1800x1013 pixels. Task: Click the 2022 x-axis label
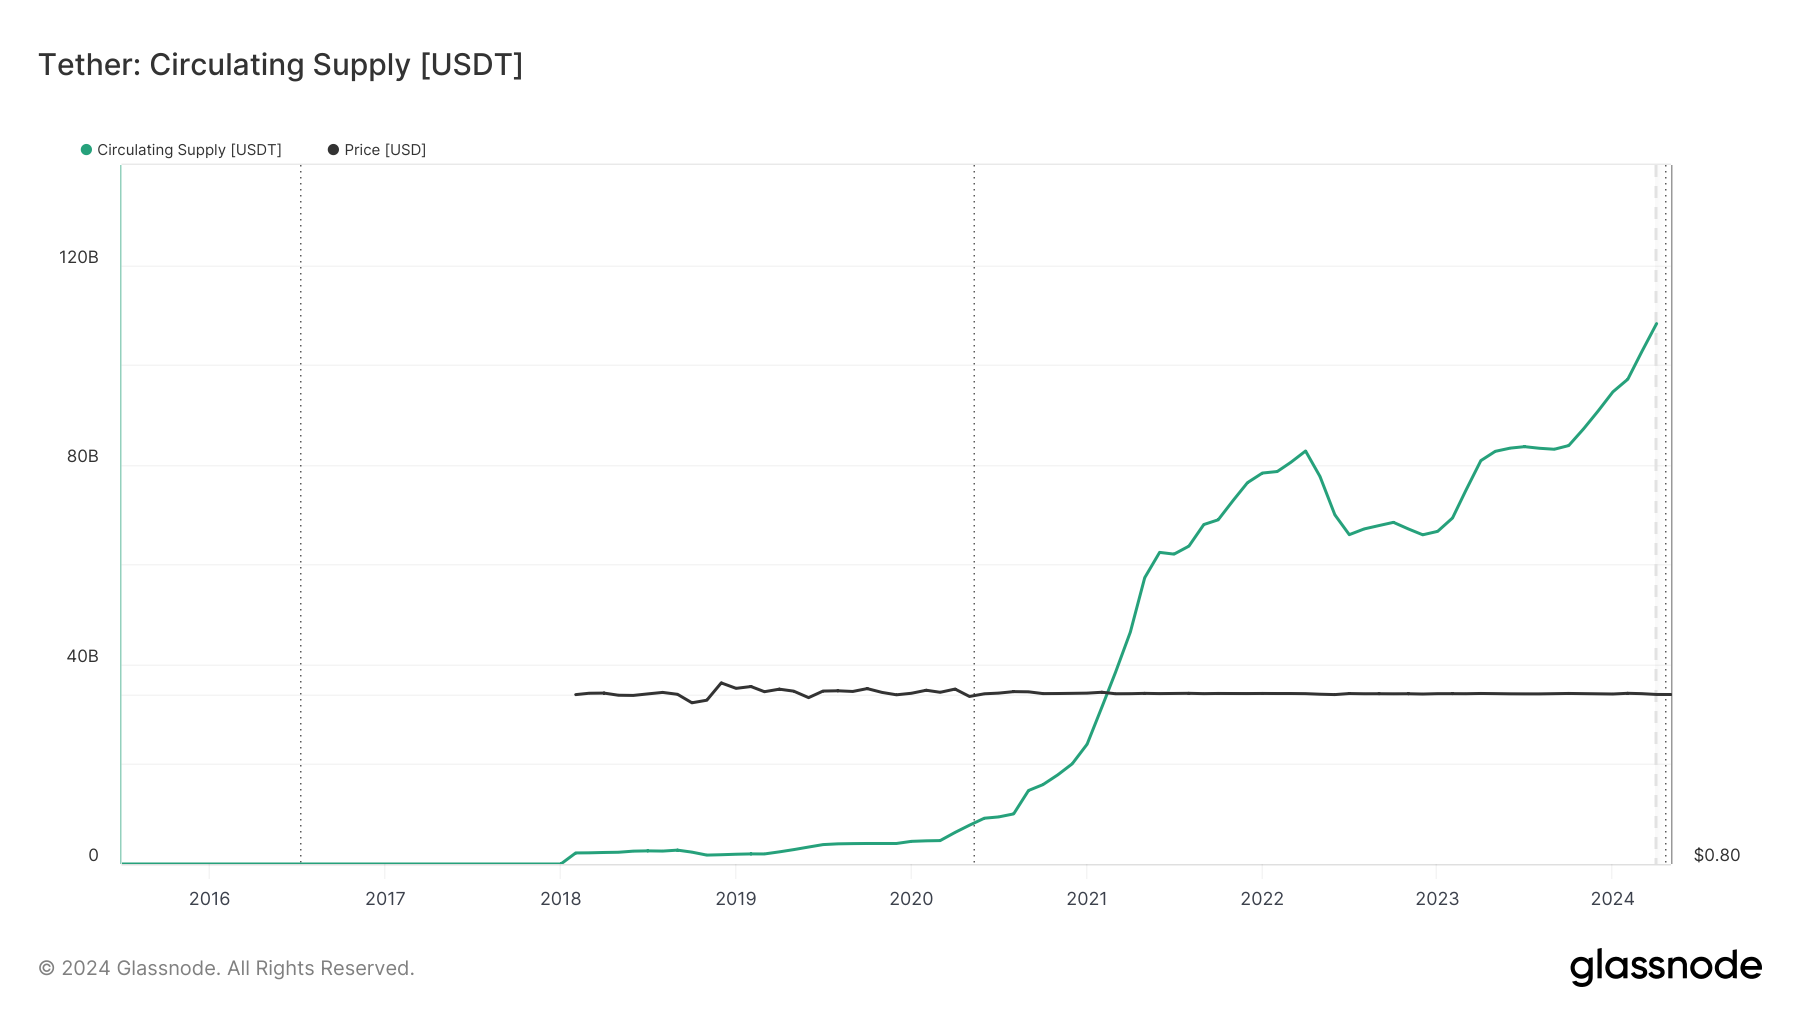[1262, 898]
